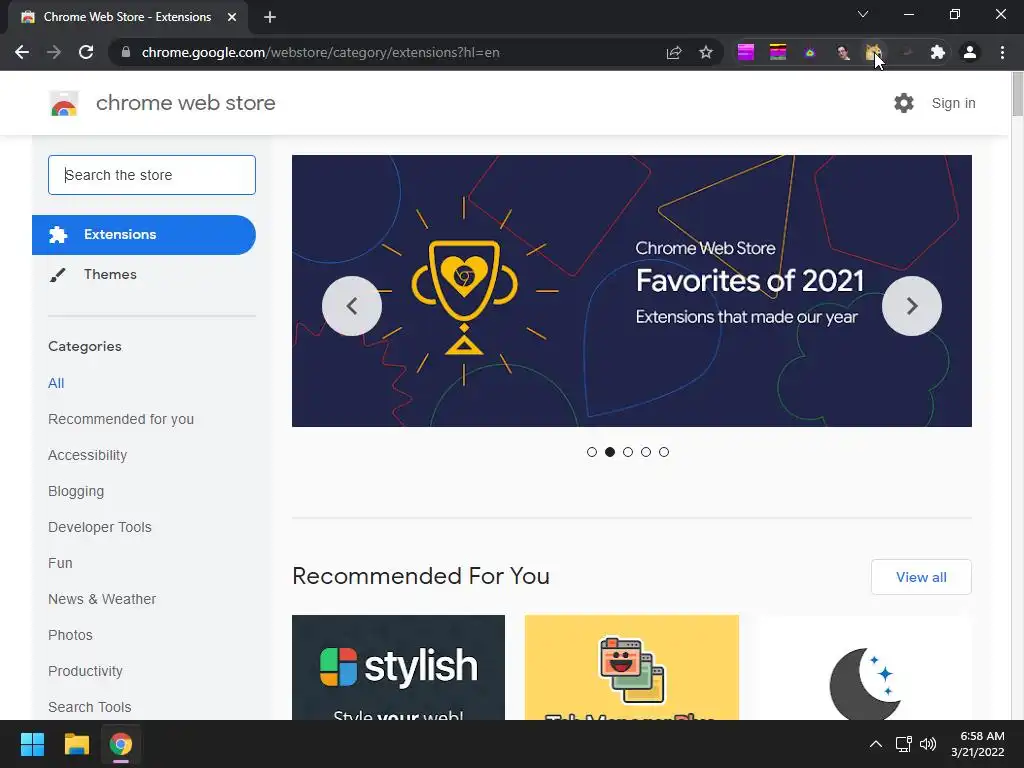Click the Chrome Web Store - Extensions tab
Image resolution: width=1024 pixels, height=768 pixels.
pos(127,17)
